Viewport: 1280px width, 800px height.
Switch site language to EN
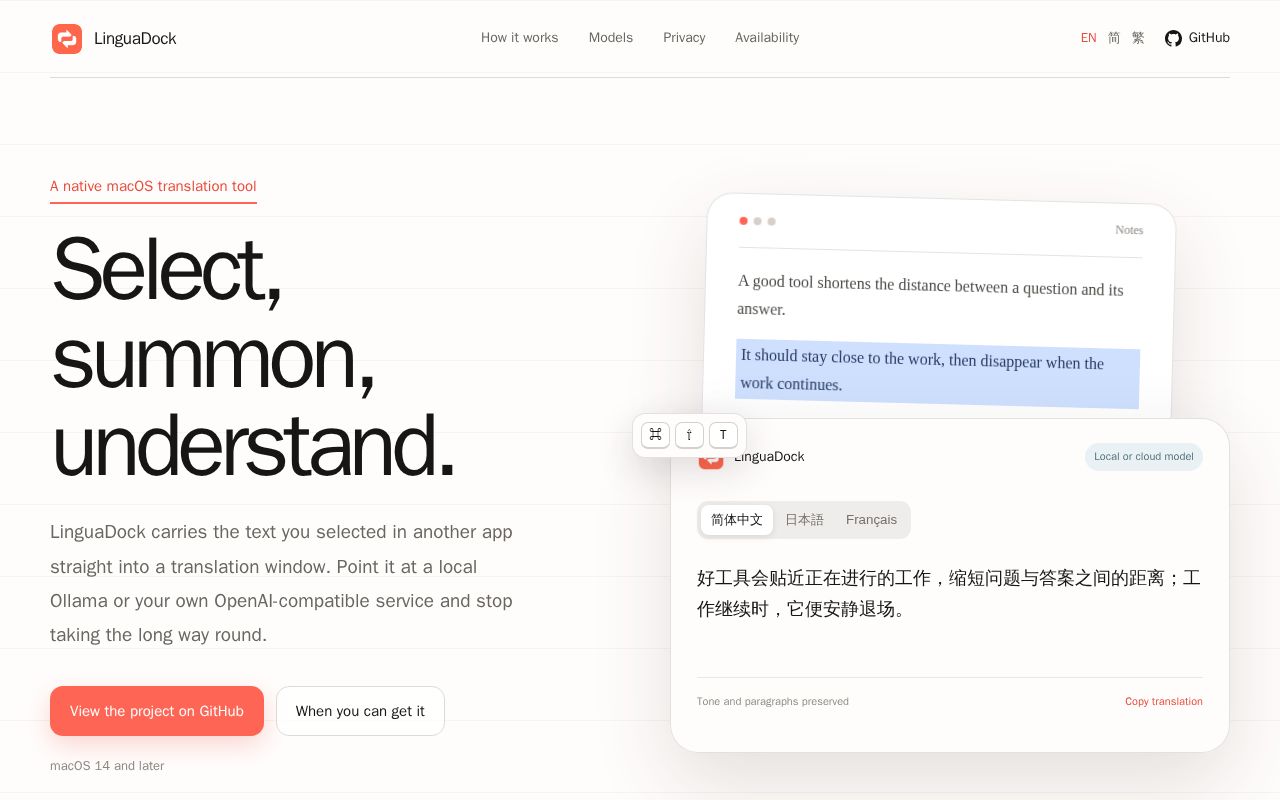(1088, 38)
